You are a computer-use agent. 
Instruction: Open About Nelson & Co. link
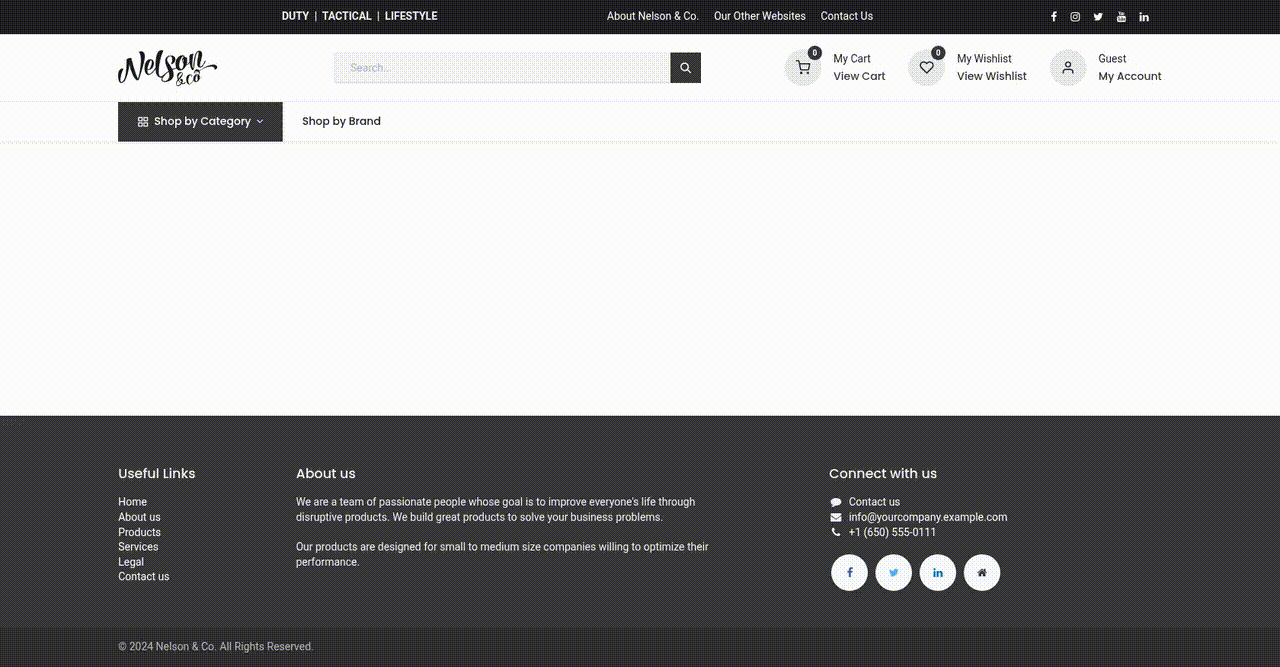pyautogui.click(x=652, y=16)
